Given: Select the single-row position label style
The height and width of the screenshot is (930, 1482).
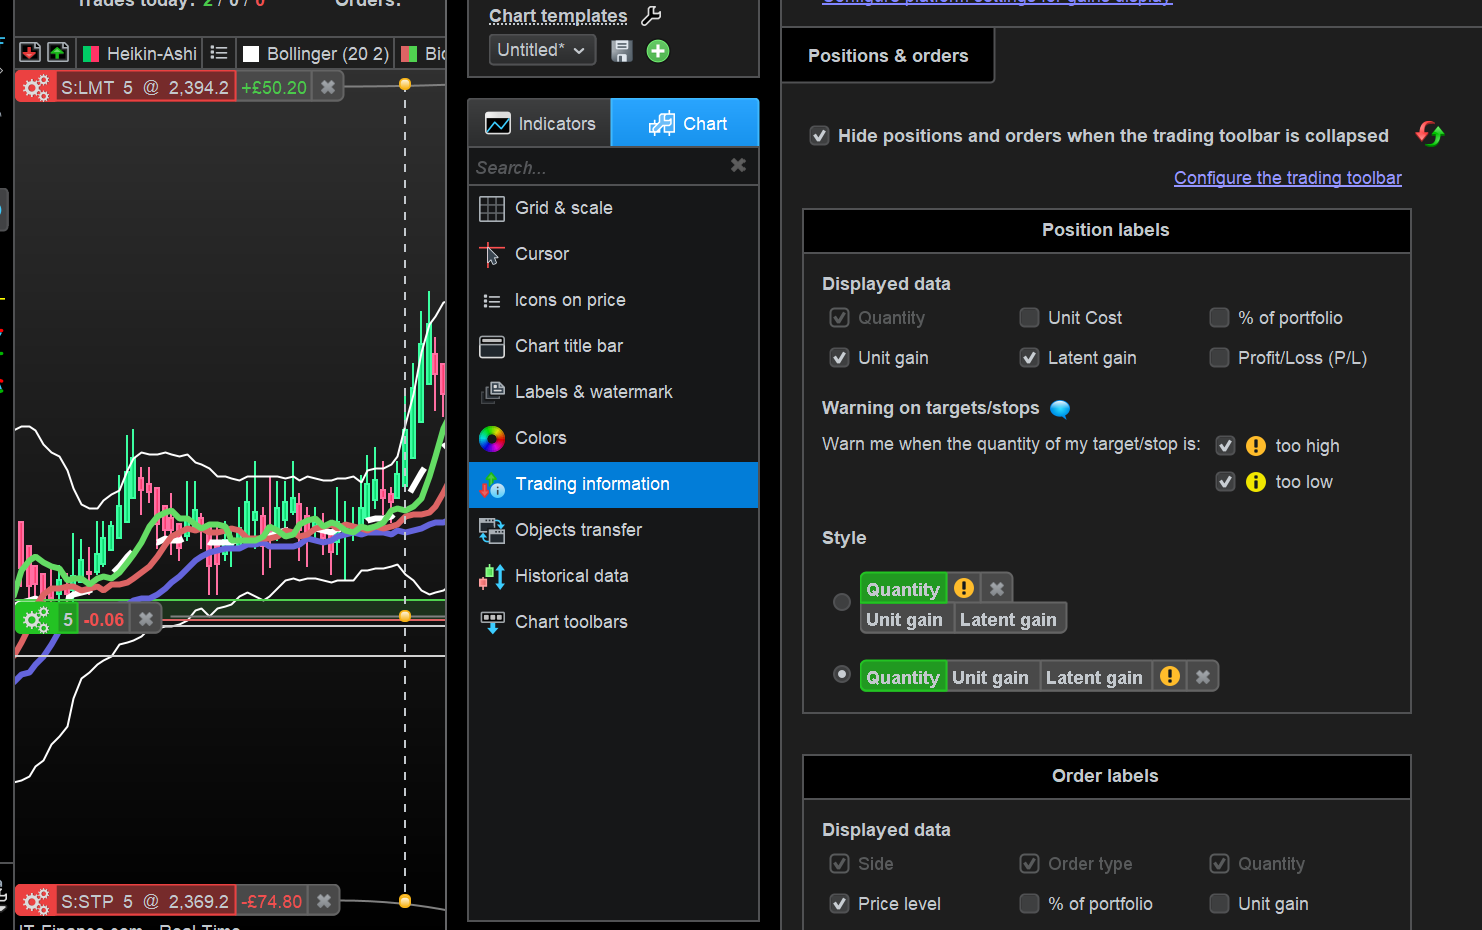Looking at the screenshot, I should click(x=842, y=674).
